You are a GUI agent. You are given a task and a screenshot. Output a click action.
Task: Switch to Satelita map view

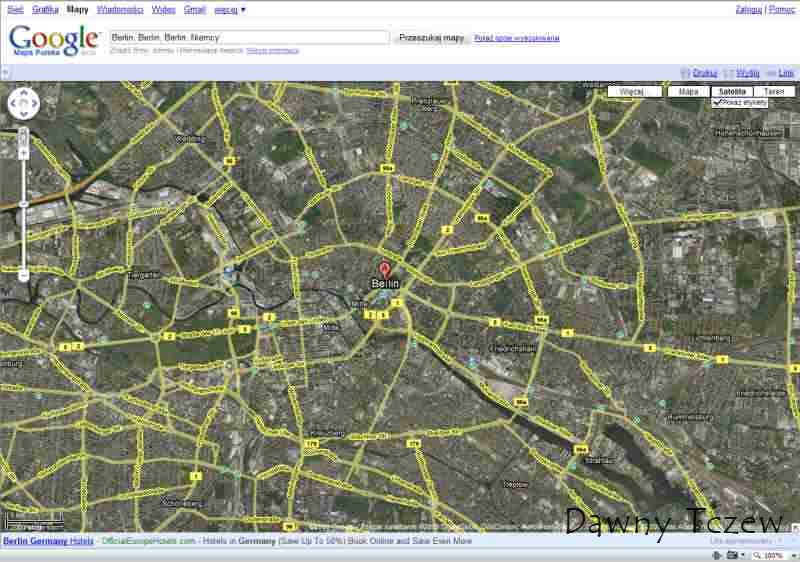(x=732, y=91)
